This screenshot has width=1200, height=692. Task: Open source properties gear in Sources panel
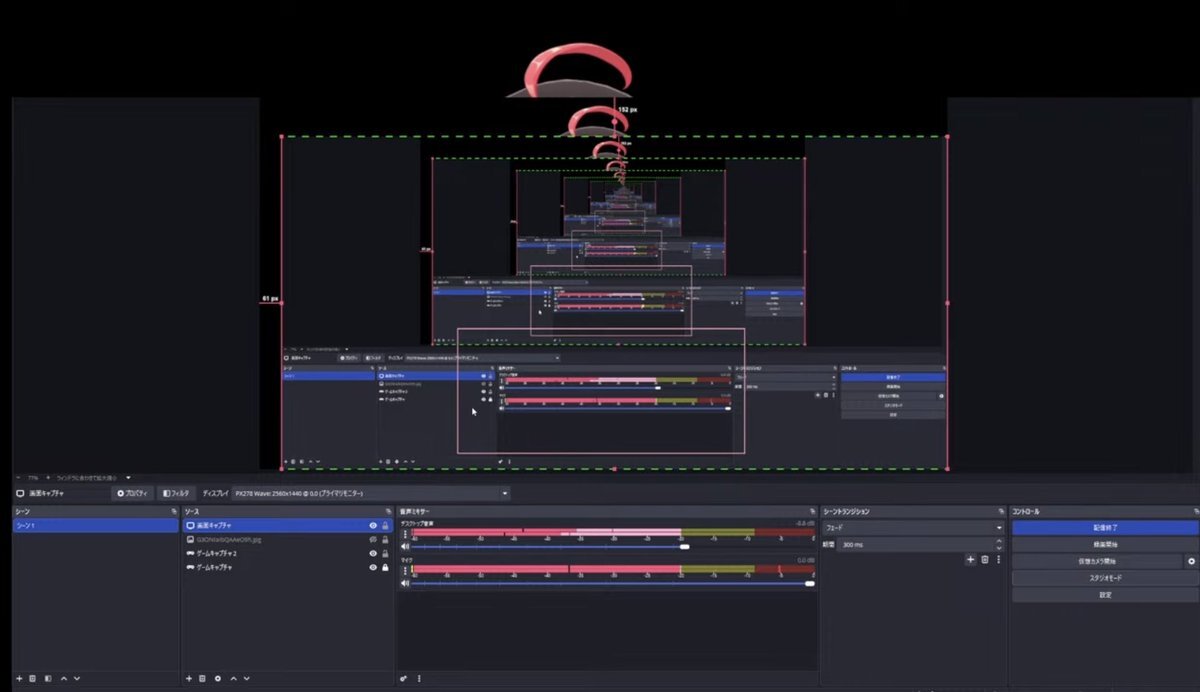tap(218, 678)
